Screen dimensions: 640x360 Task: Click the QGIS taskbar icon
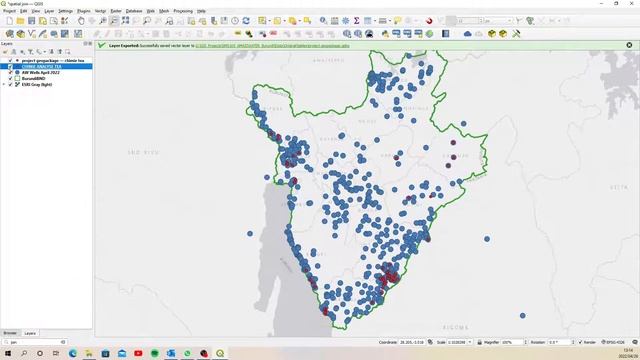click(x=220, y=353)
